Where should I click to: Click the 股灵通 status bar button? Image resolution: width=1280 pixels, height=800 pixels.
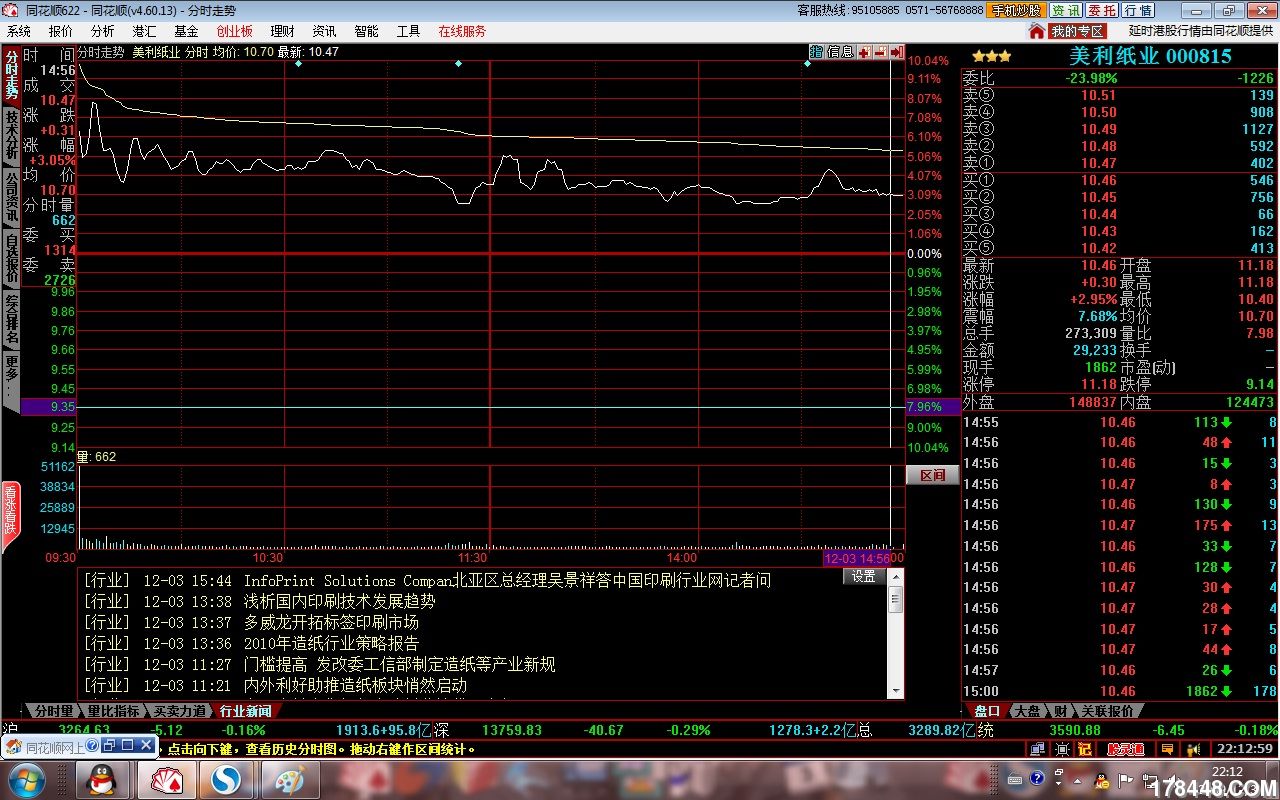click(1126, 749)
